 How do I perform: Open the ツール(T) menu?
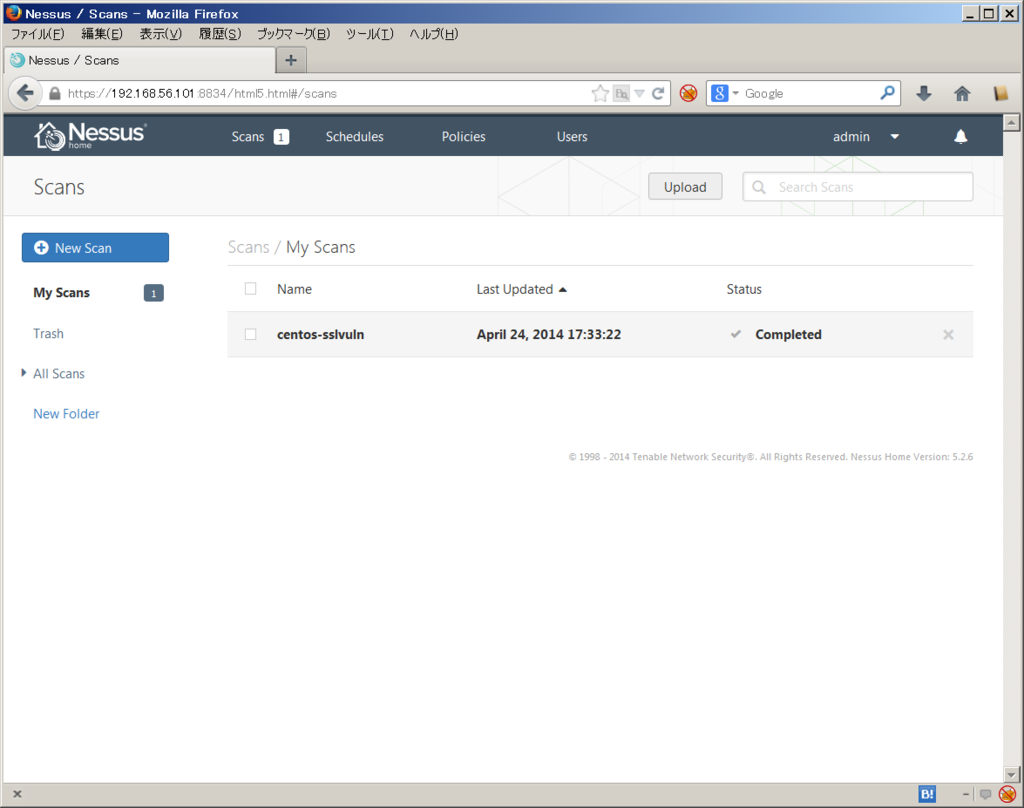(370, 34)
